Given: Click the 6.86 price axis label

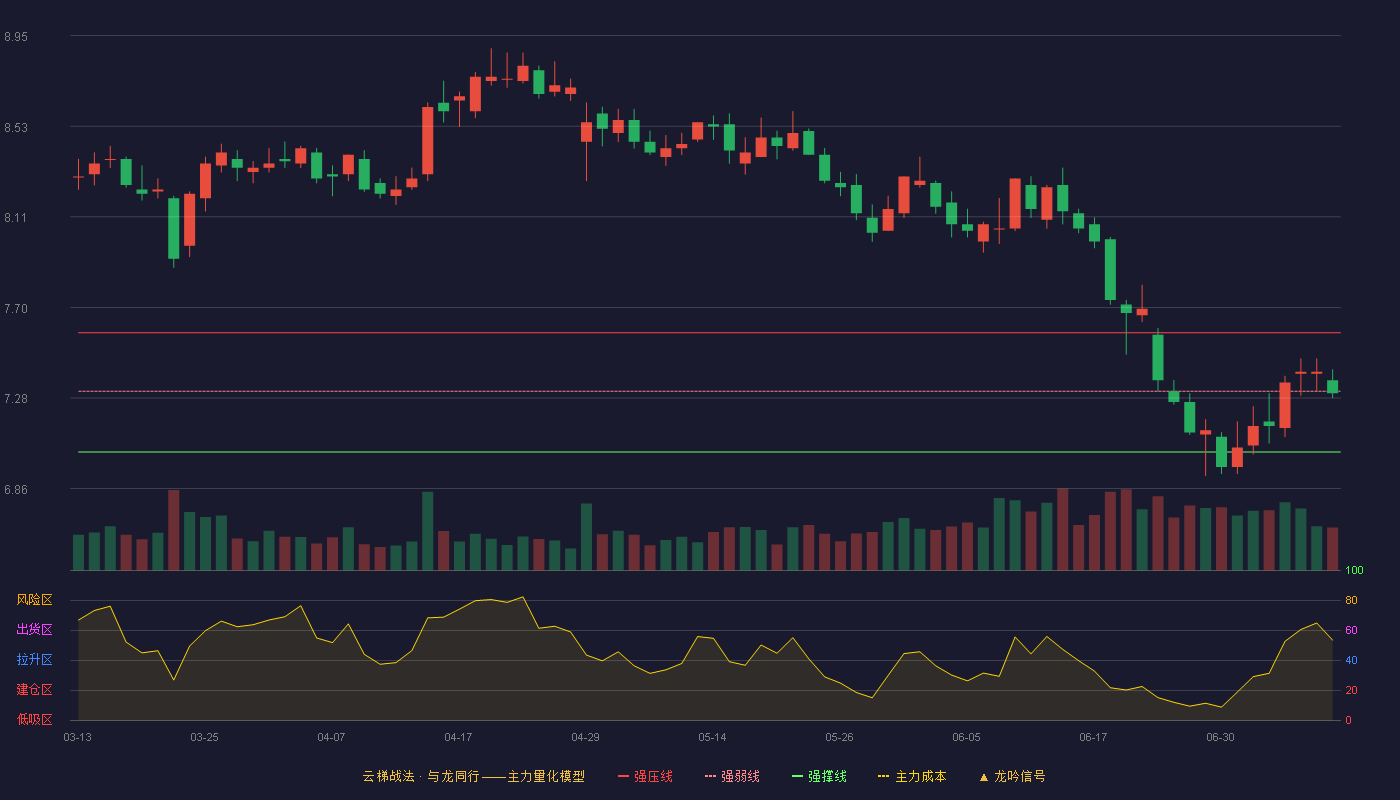Looking at the screenshot, I should coord(16,490).
